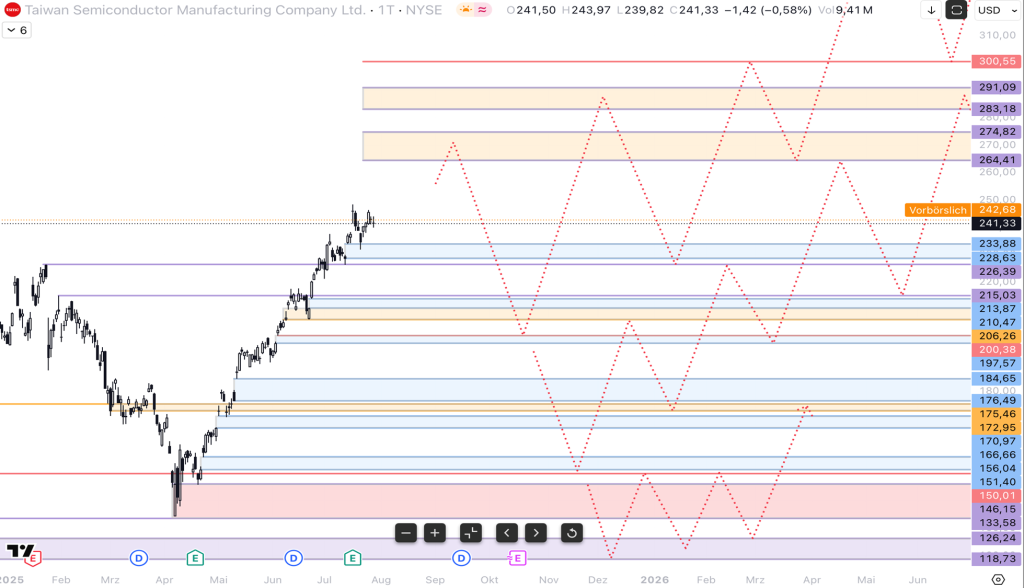This screenshot has height=588, width=1024.
Task: Click the 1T interval label
Action: point(387,10)
